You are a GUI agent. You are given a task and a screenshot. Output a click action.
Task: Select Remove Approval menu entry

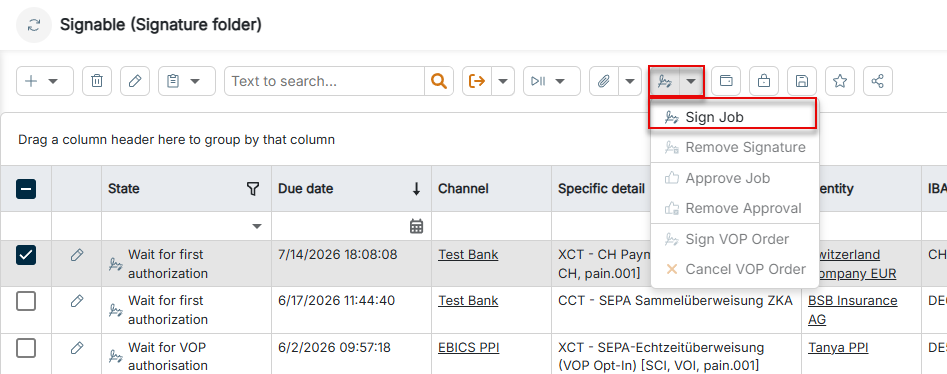point(734,208)
